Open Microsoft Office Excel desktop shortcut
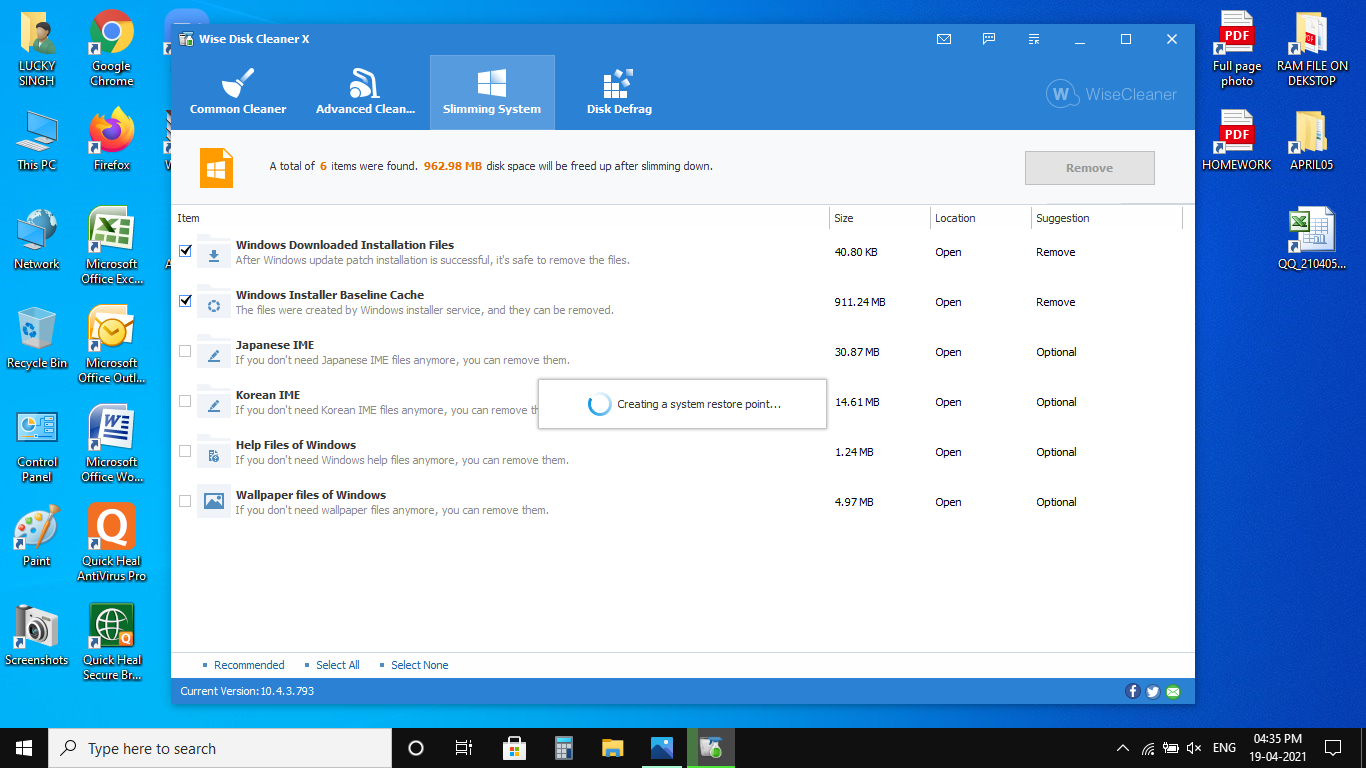Viewport: 1366px width, 768px height. tap(112, 245)
